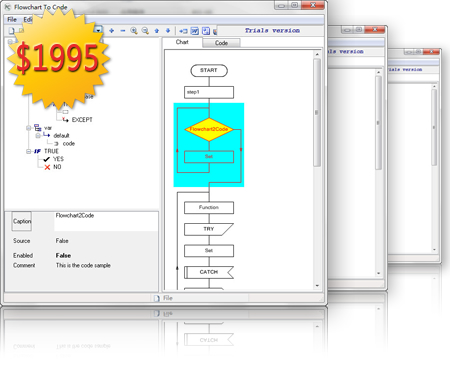Image resolution: width=450 pixels, height=365 pixels.
Task: Select the var tree item
Action: coord(48,128)
